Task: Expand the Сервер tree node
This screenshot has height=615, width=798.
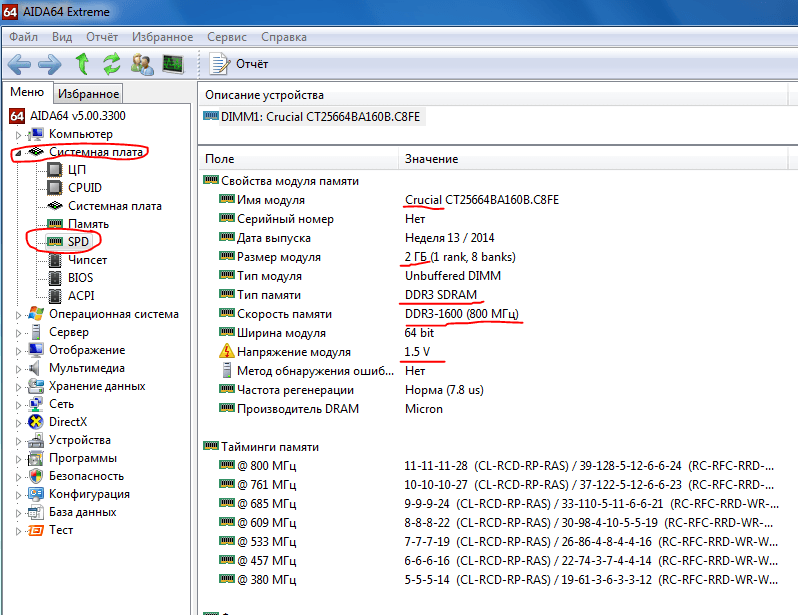Action: click(18, 333)
